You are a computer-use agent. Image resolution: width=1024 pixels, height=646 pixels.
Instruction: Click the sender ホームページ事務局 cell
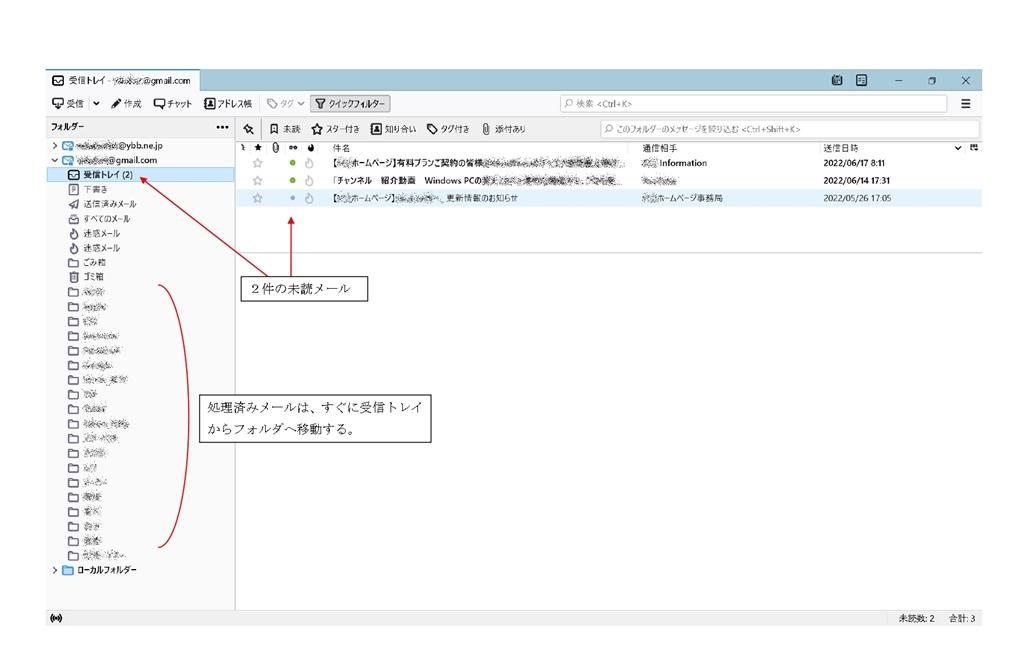pyautogui.click(x=682, y=198)
